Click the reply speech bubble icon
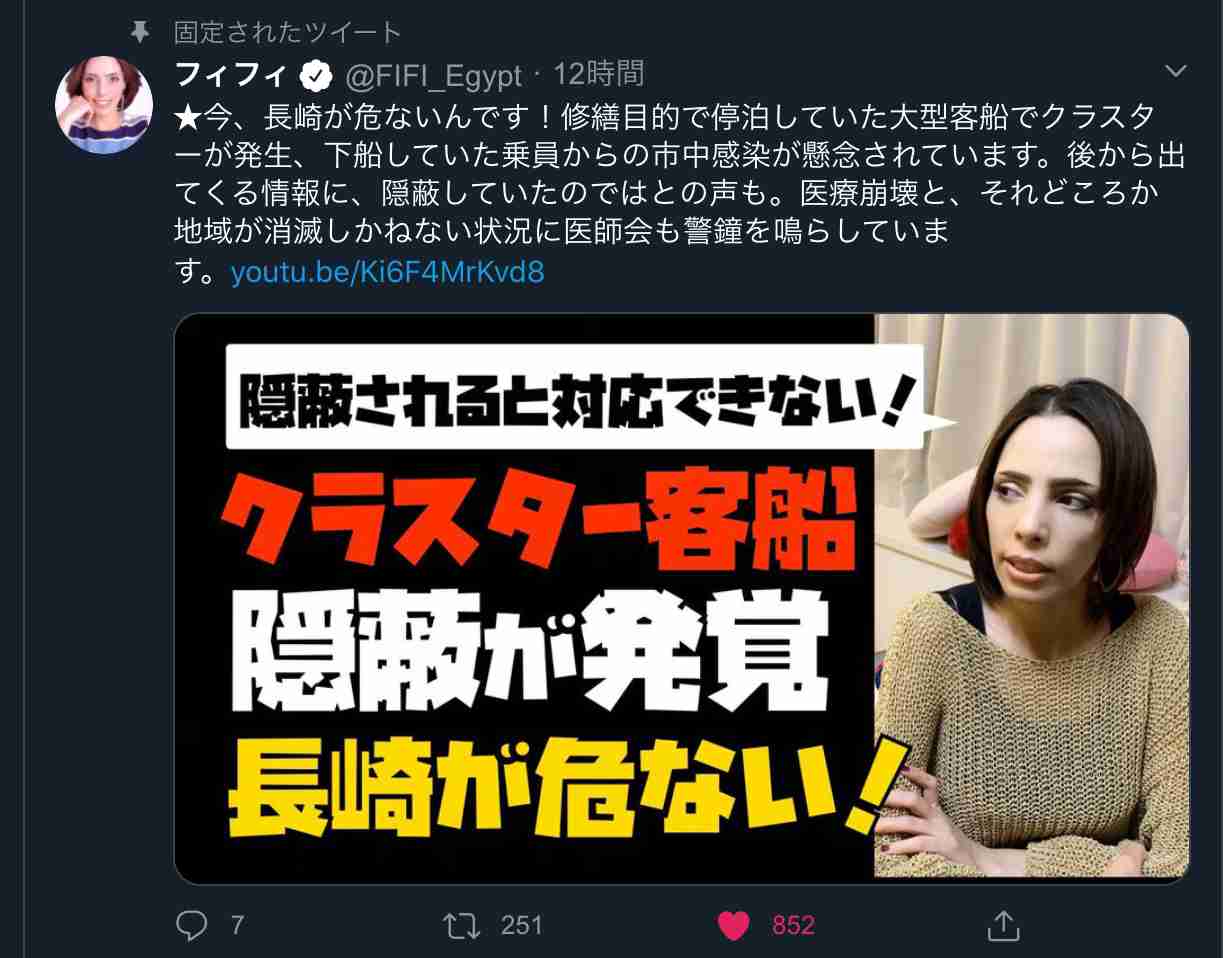This screenshot has height=958, width=1223. pos(190,925)
